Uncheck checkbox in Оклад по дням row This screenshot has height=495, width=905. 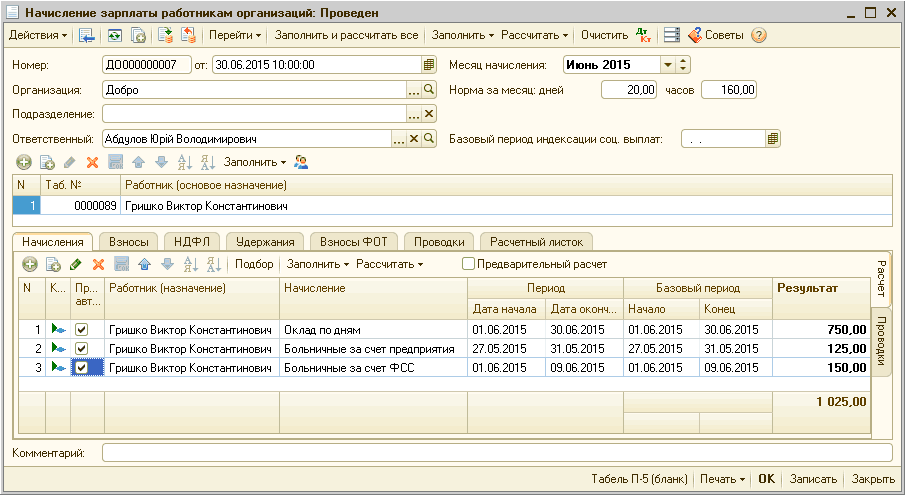(x=81, y=329)
